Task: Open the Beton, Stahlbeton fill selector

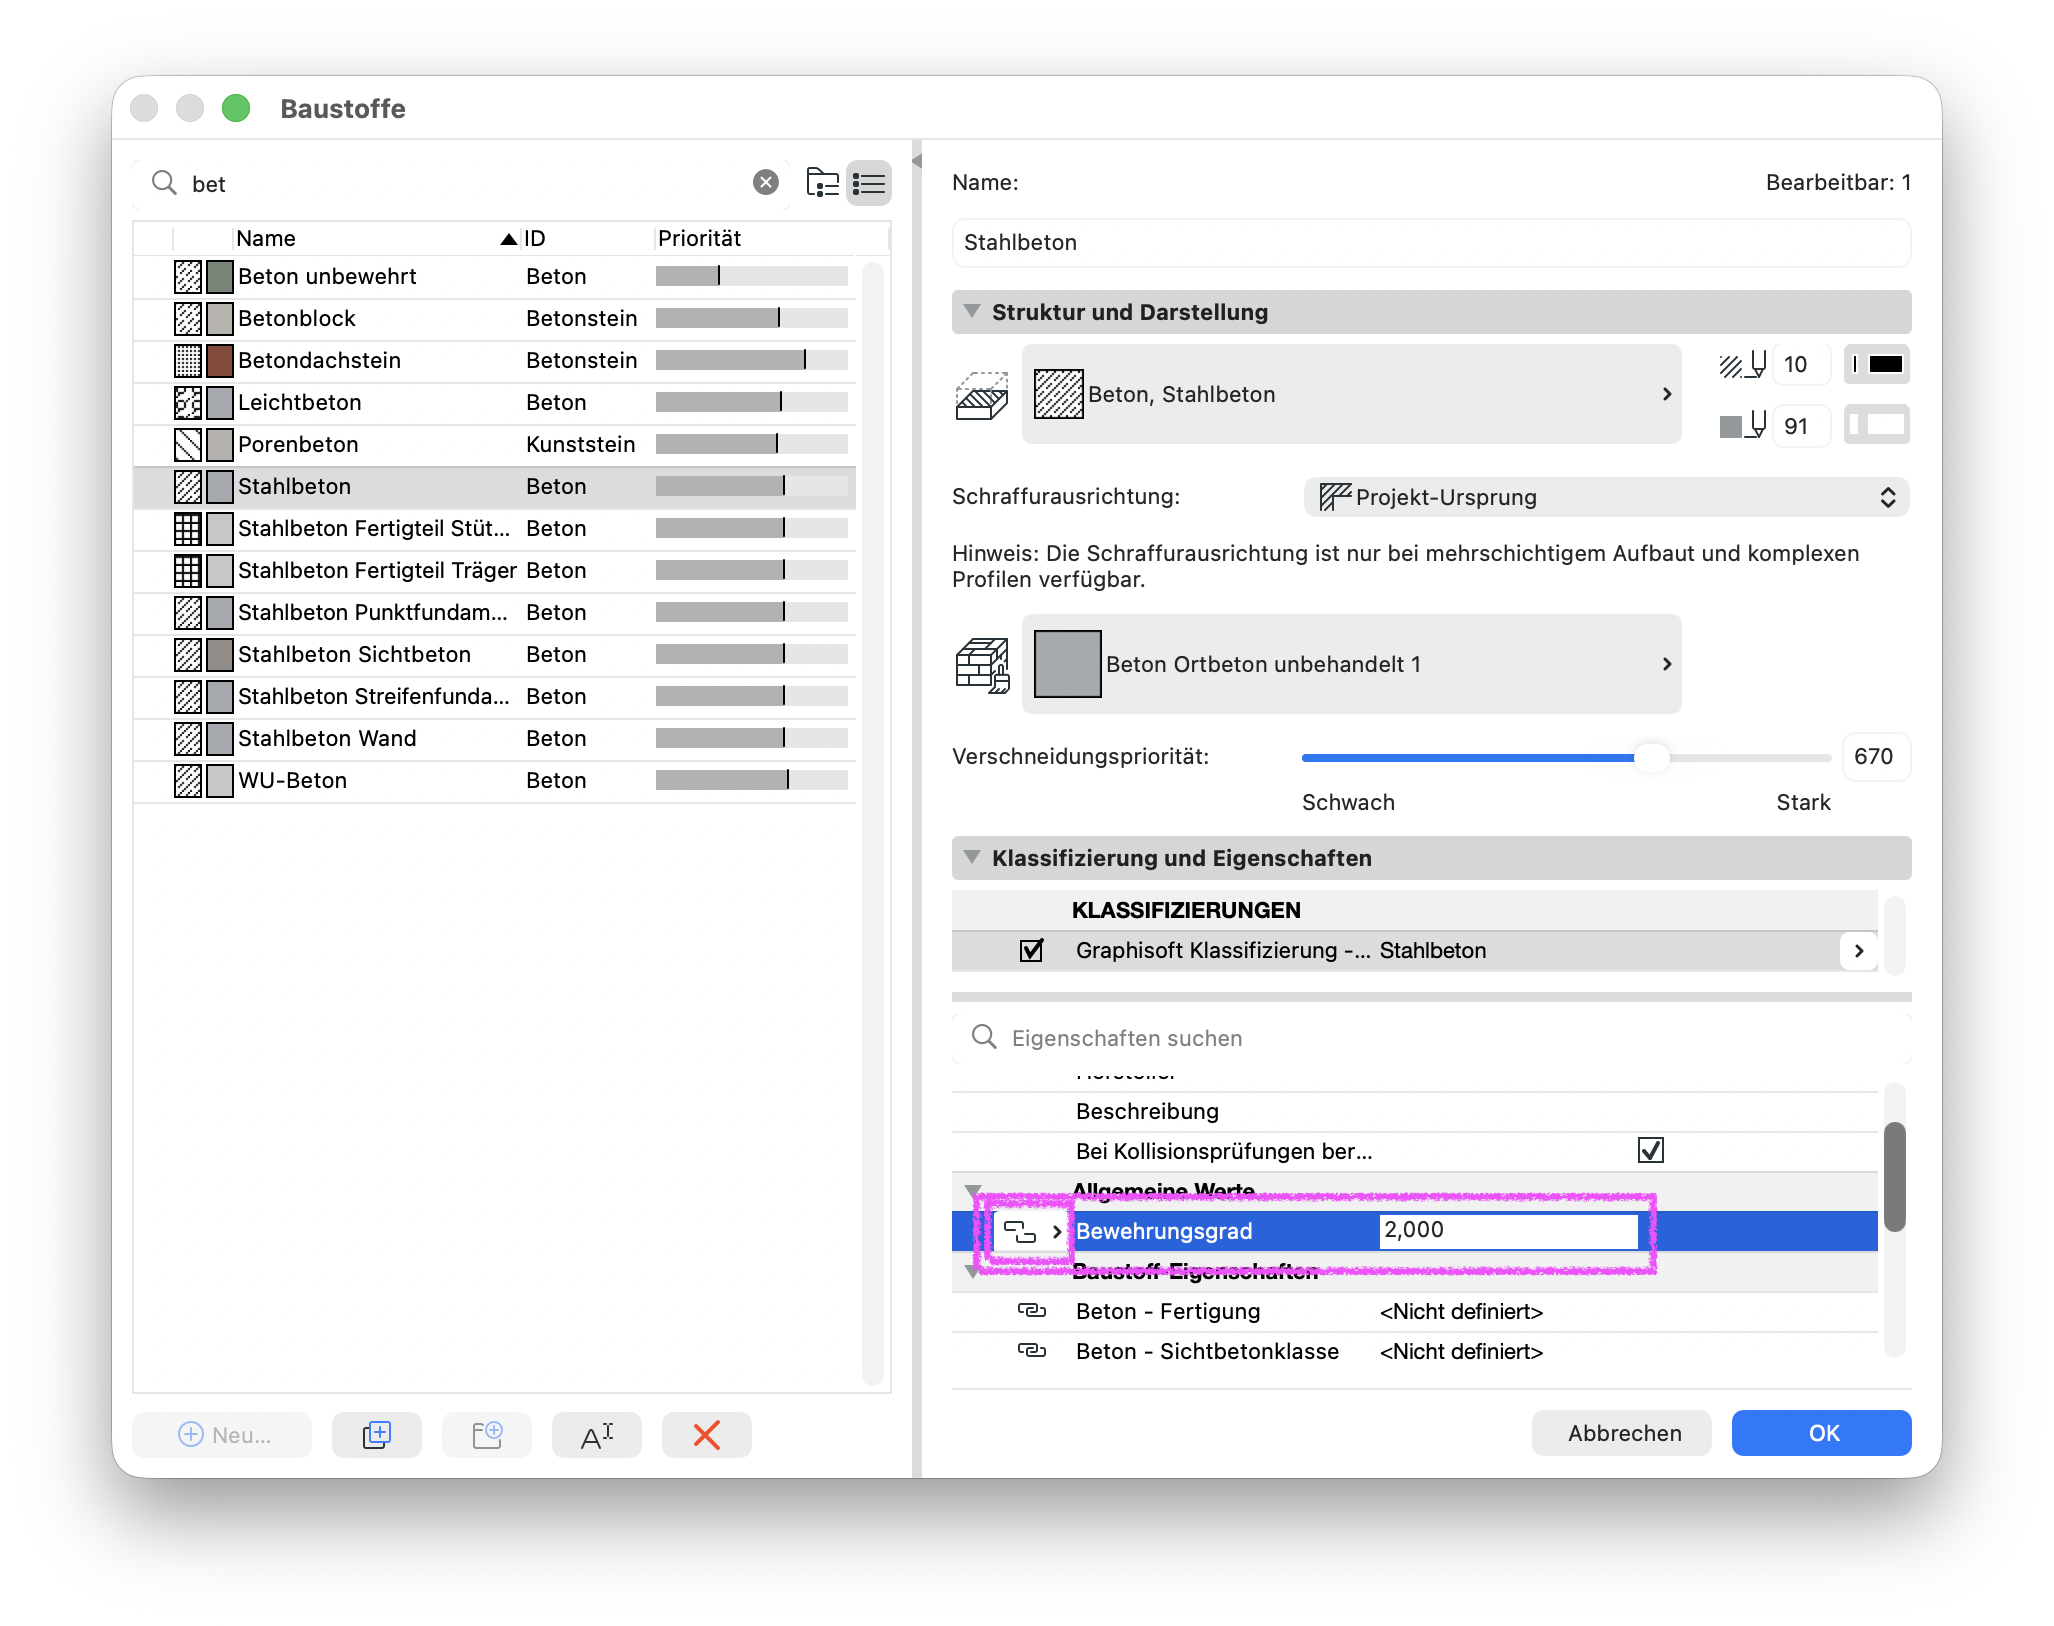Action: tap(1352, 394)
